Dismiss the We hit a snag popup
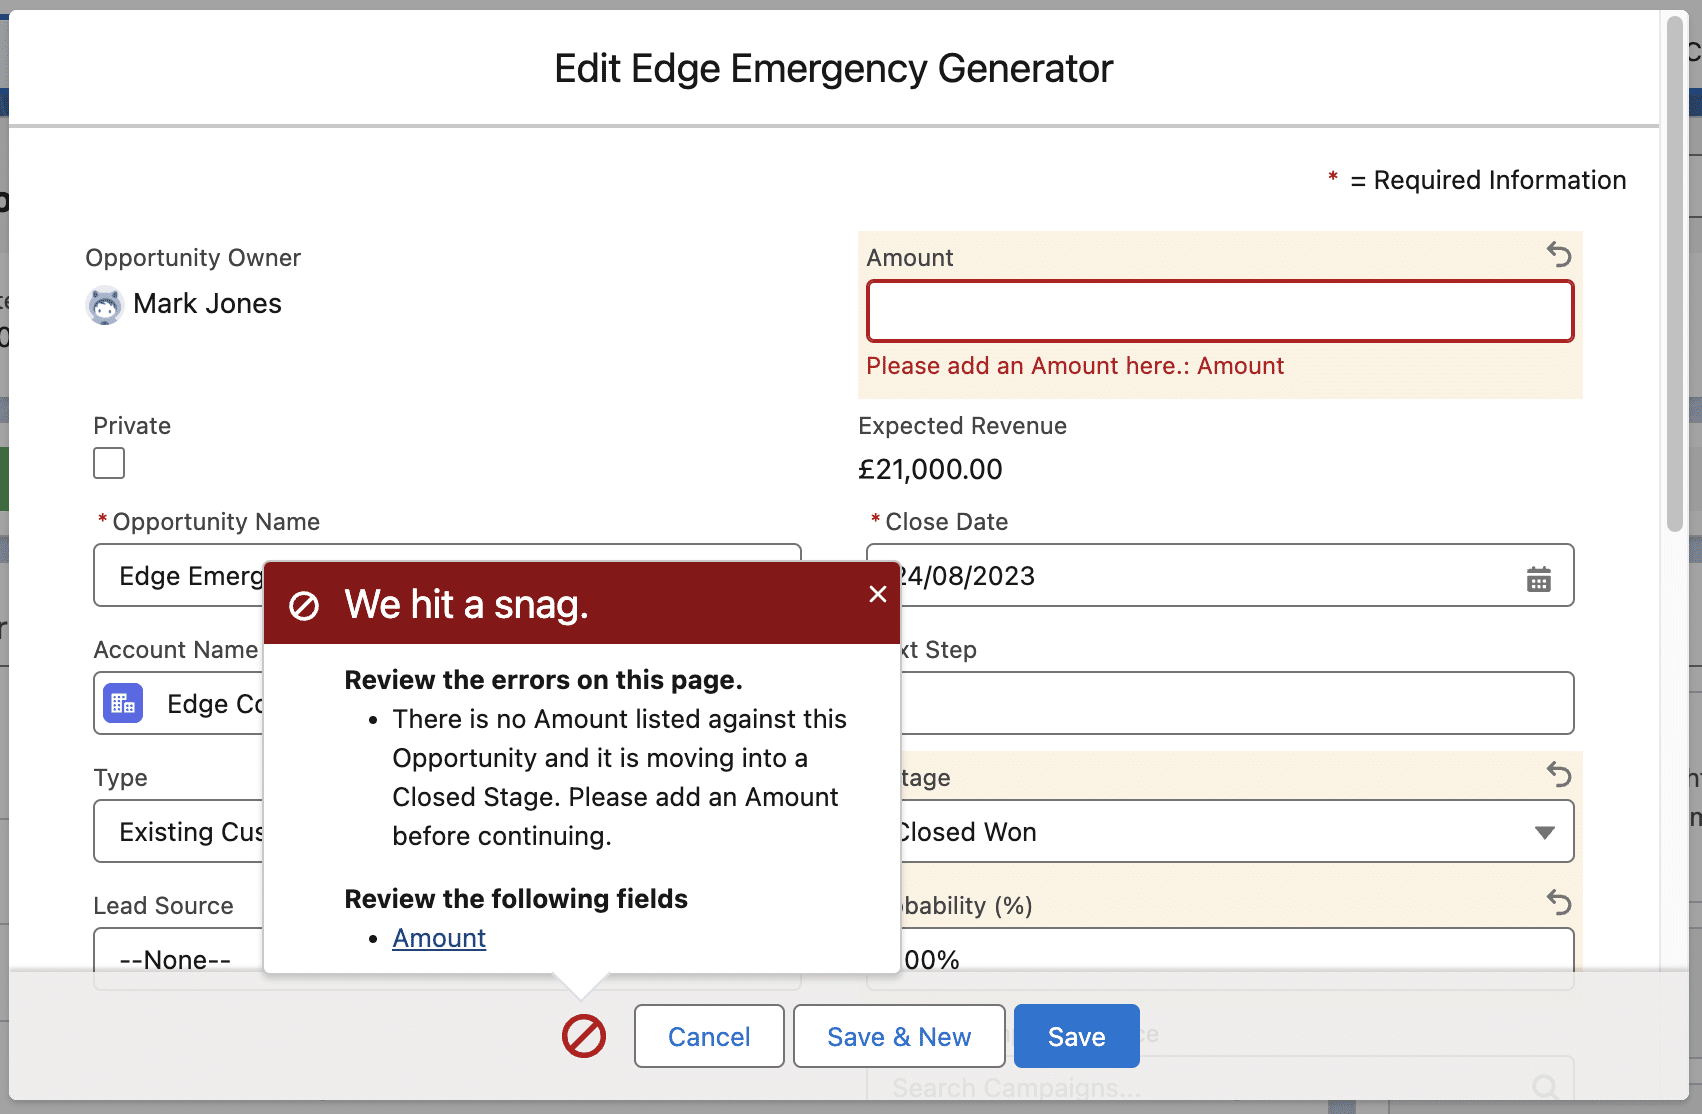Screen dimensions: 1702x1114 pyautogui.click(x=877, y=593)
